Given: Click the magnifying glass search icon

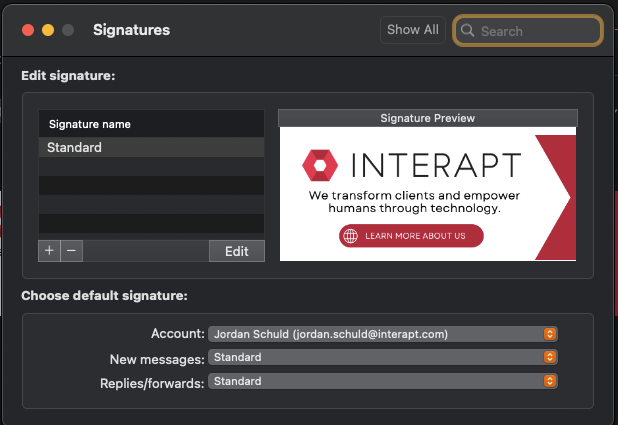Looking at the screenshot, I should coord(467,31).
